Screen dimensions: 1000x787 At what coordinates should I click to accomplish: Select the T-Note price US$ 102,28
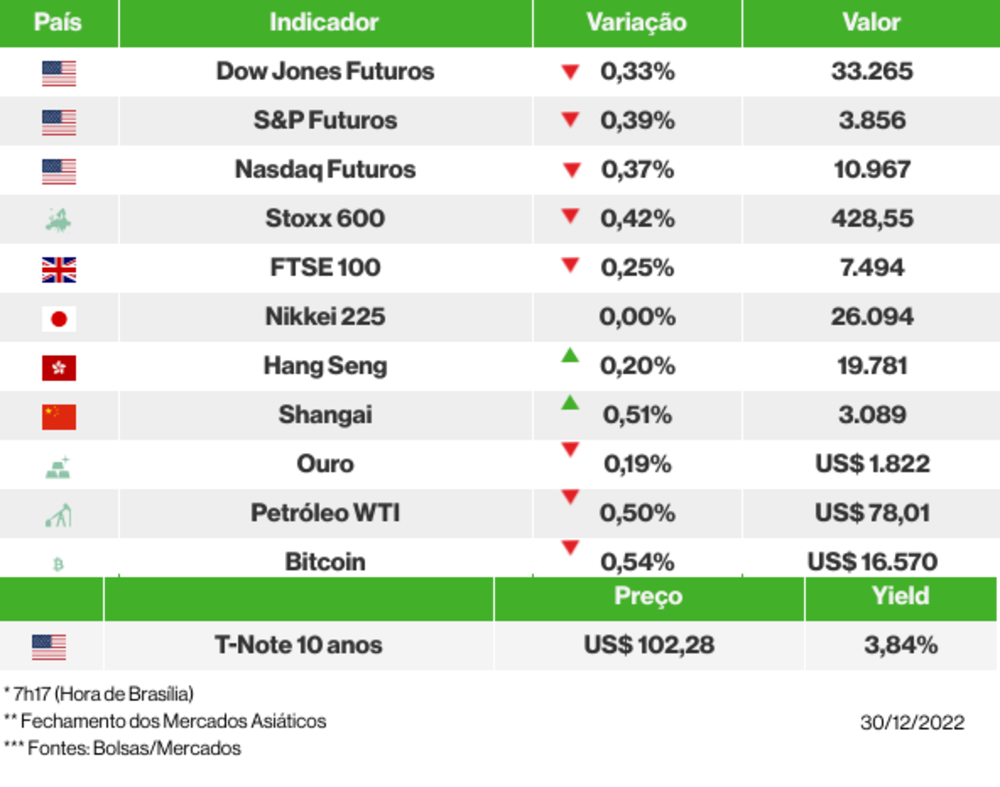click(649, 645)
